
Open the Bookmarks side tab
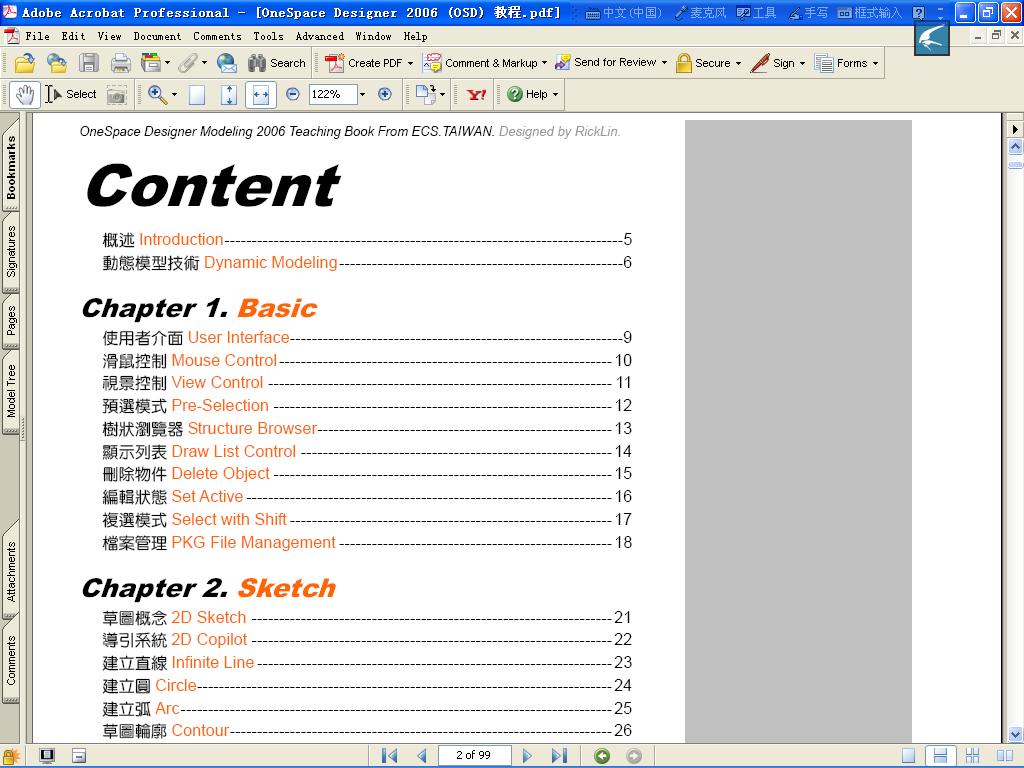tap(11, 168)
